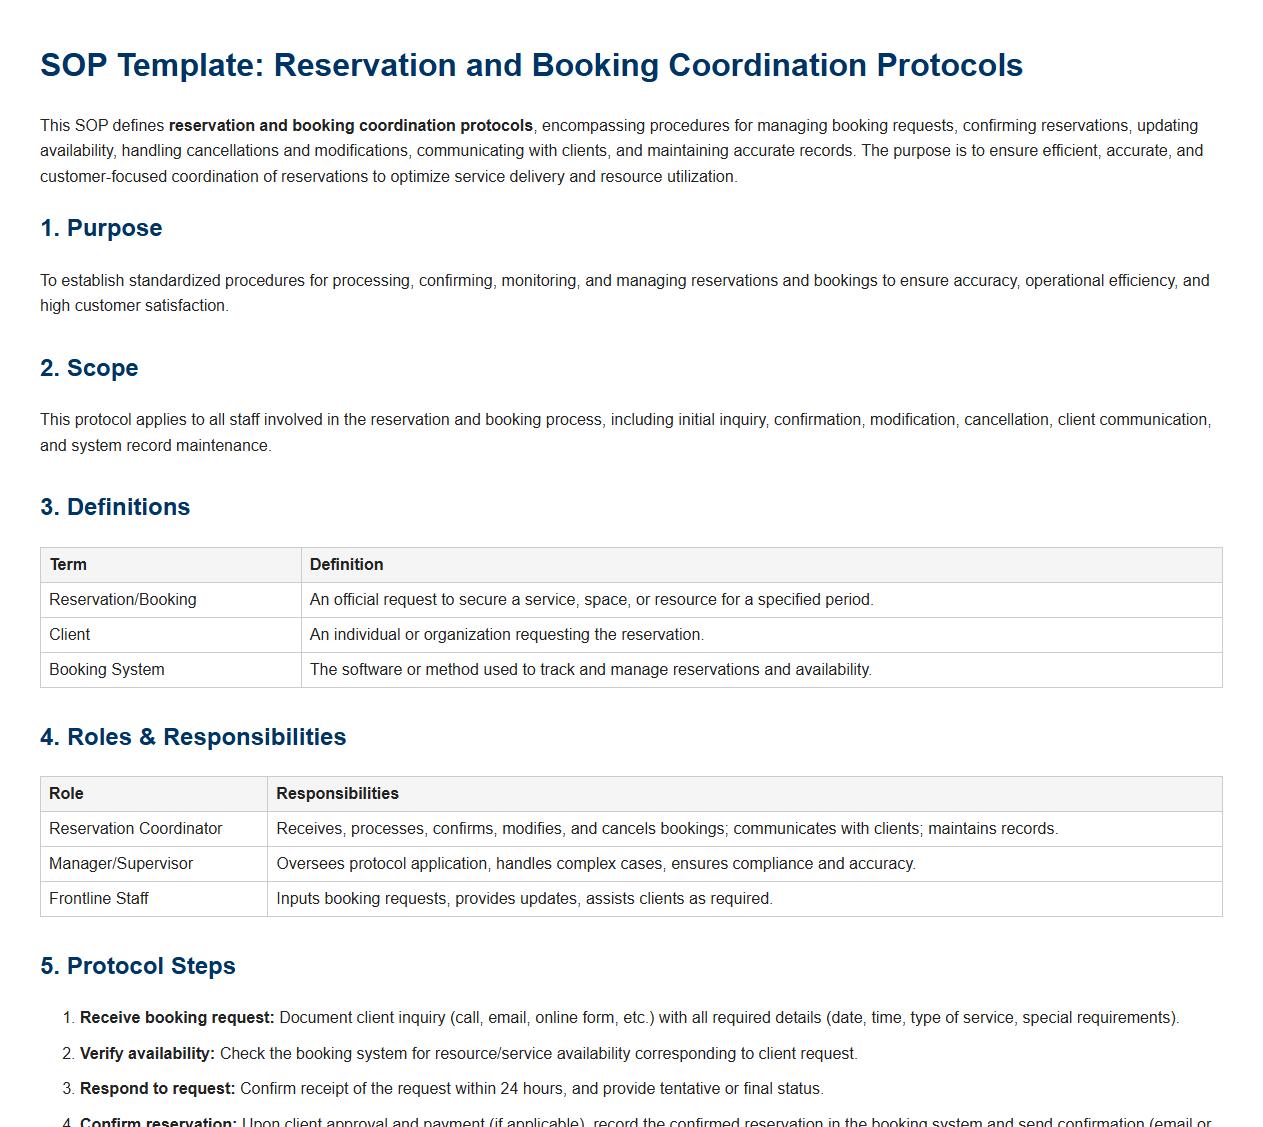The width and height of the screenshot is (1263, 1127).
Task: Click the "1. Purpose" section heading
Action: pos(101,228)
